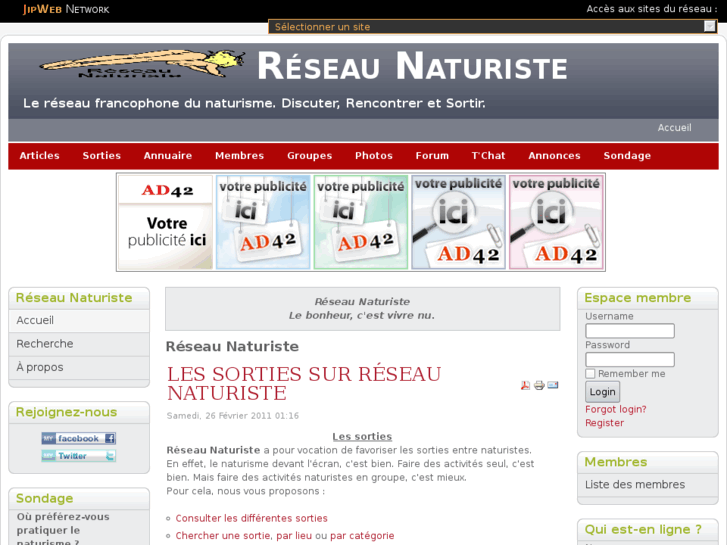
Task: Go to the Annuaire menu item
Action: click(x=168, y=156)
